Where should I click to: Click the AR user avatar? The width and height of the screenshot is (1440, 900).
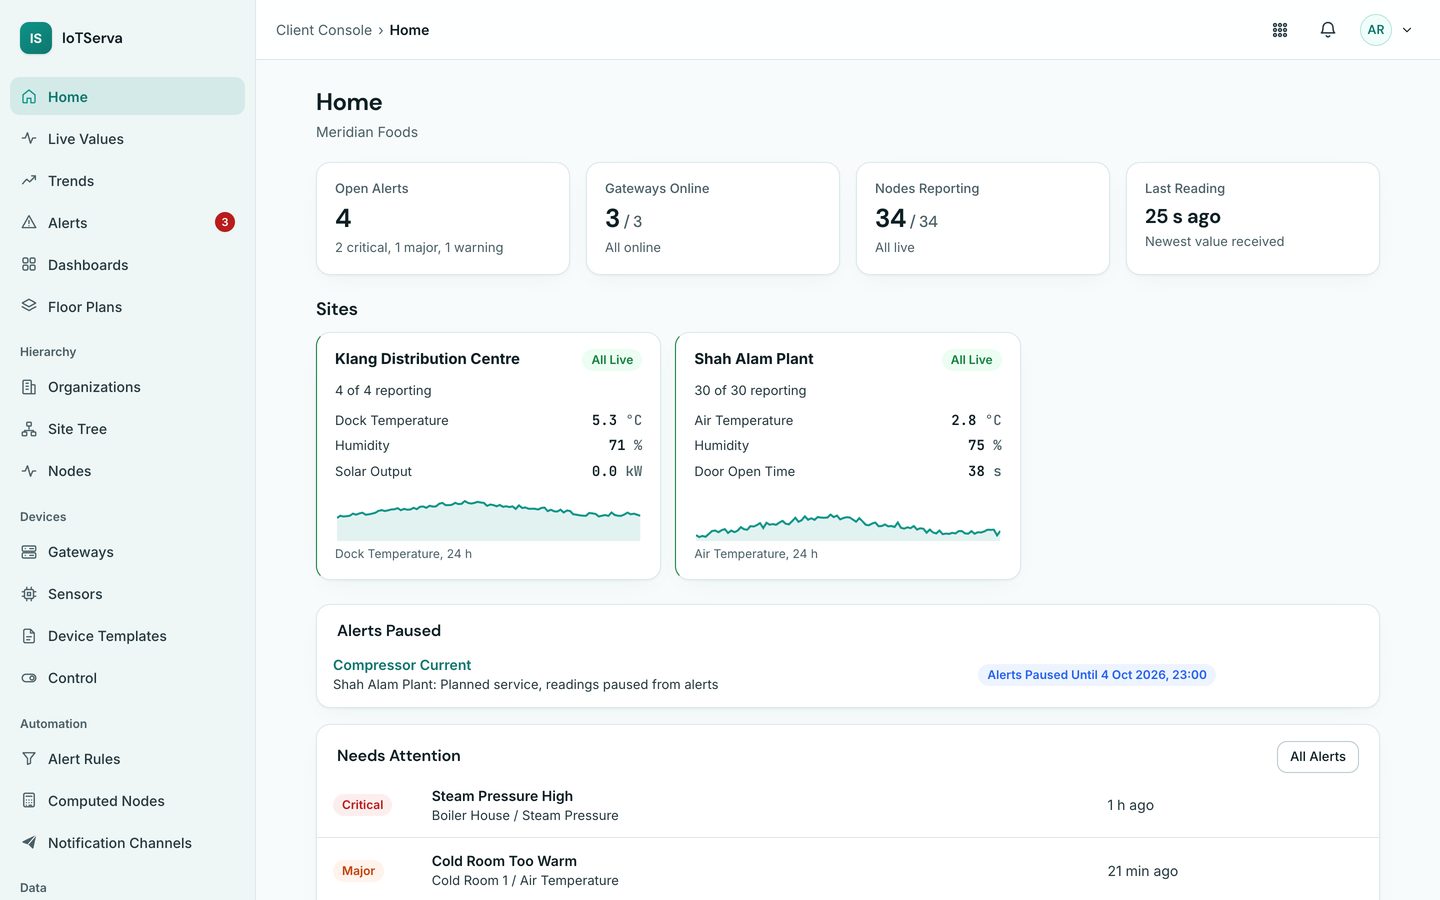[1376, 30]
